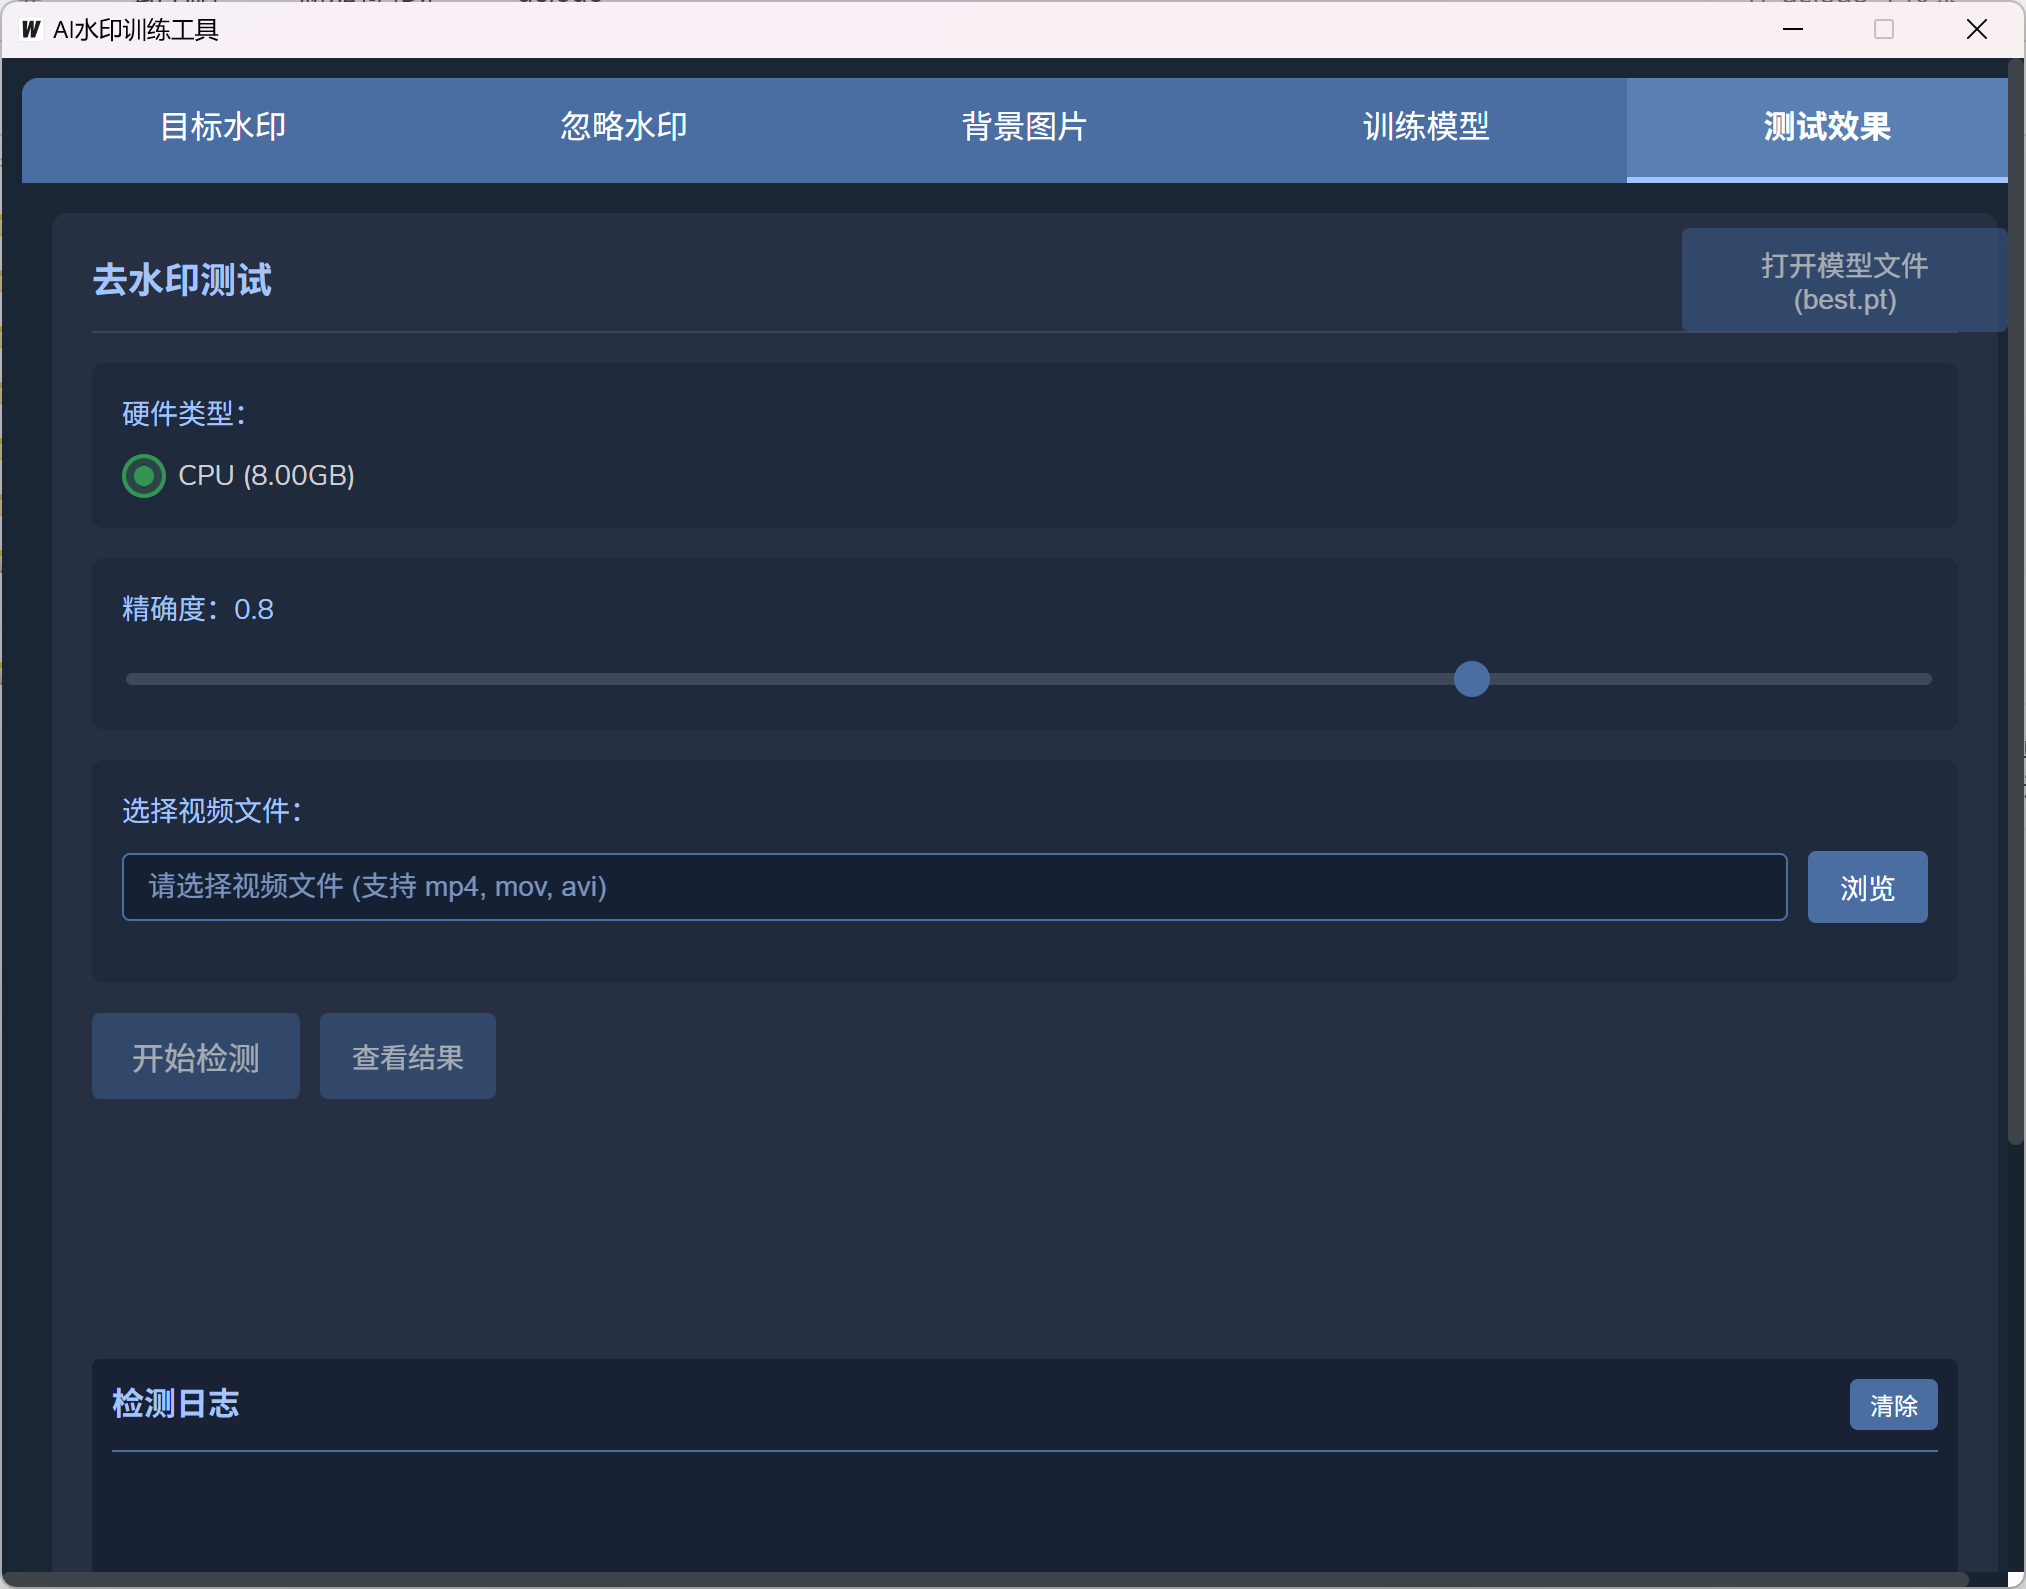Start detection with 开始检测 button
Screen dimensions: 2026x1589
[196, 1057]
